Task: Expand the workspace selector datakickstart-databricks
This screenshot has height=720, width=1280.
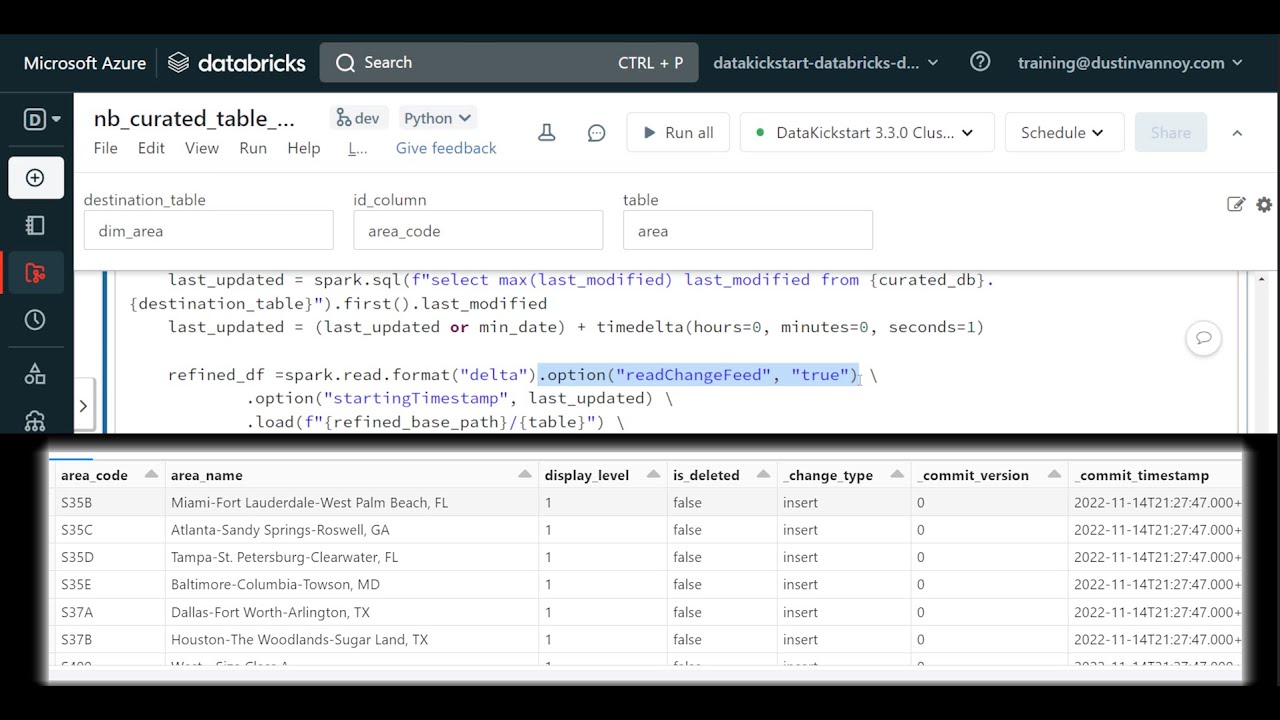Action: point(825,62)
